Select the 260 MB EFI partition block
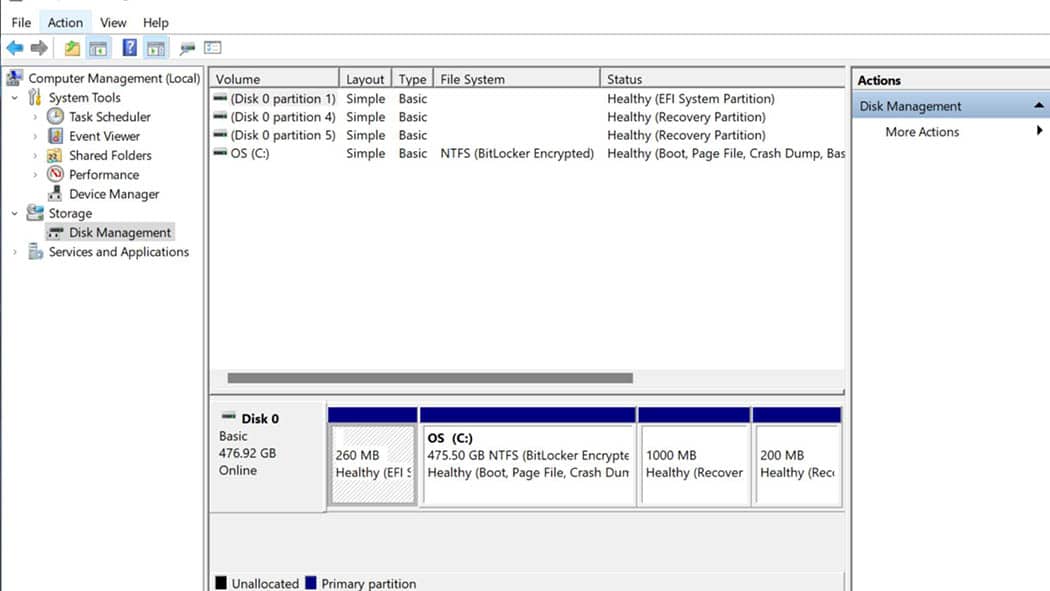This screenshot has width=1050, height=591. point(373,457)
